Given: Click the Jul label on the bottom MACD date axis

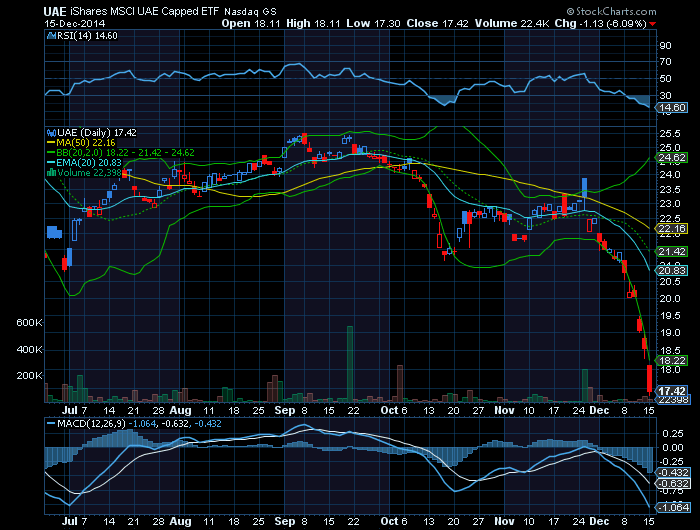Looking at the screenshot, I should 70,521.
